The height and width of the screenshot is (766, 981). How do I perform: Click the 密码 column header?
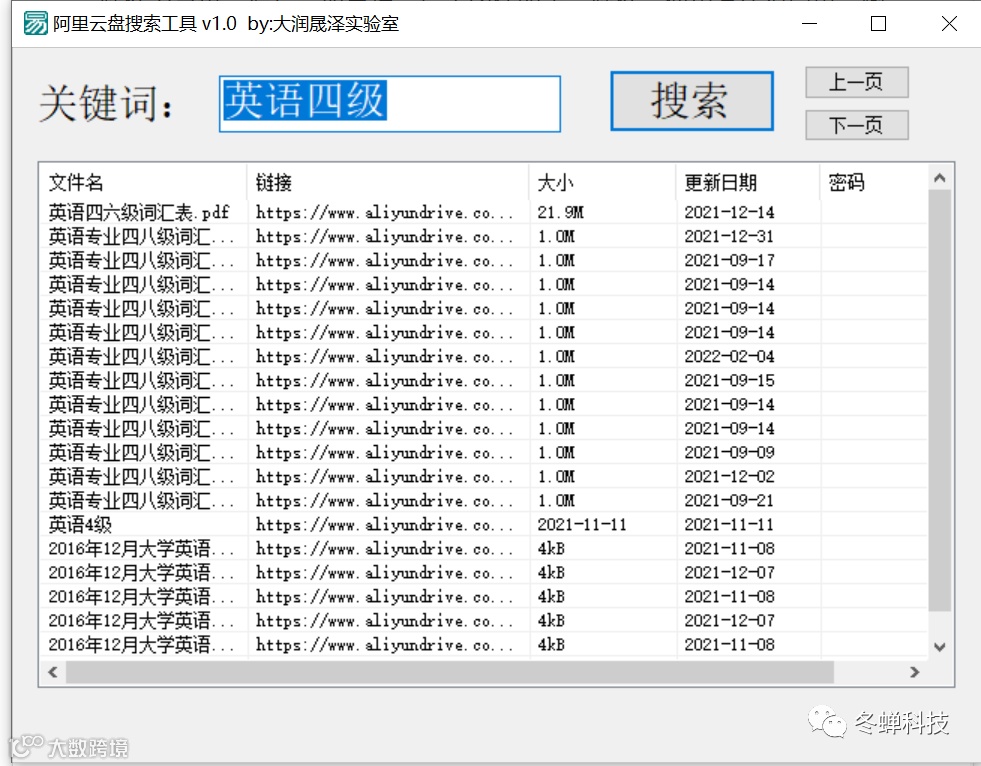[873, 183]
